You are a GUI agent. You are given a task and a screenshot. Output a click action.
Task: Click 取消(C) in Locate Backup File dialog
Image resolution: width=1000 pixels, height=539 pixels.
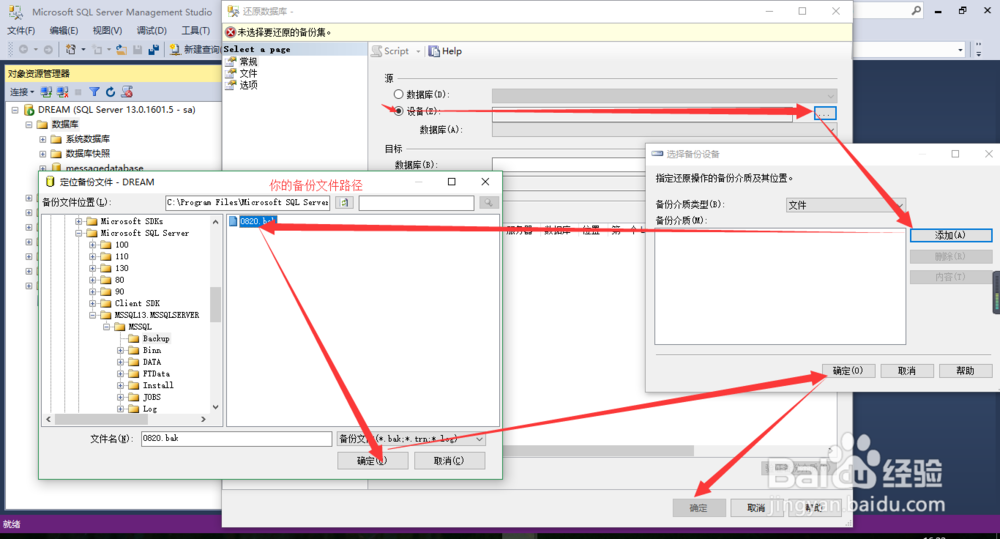point(450,461)
